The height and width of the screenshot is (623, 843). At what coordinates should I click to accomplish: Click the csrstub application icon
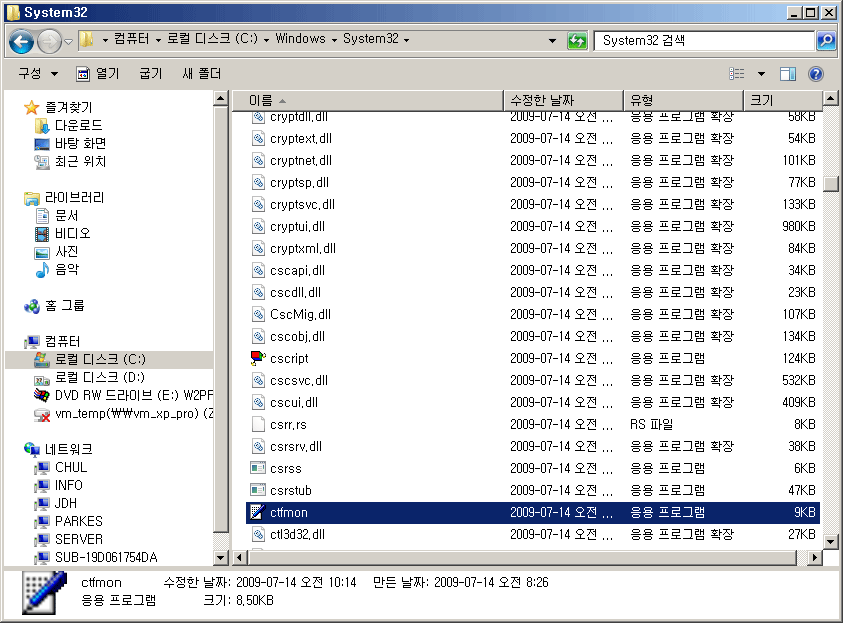(258, 490)
